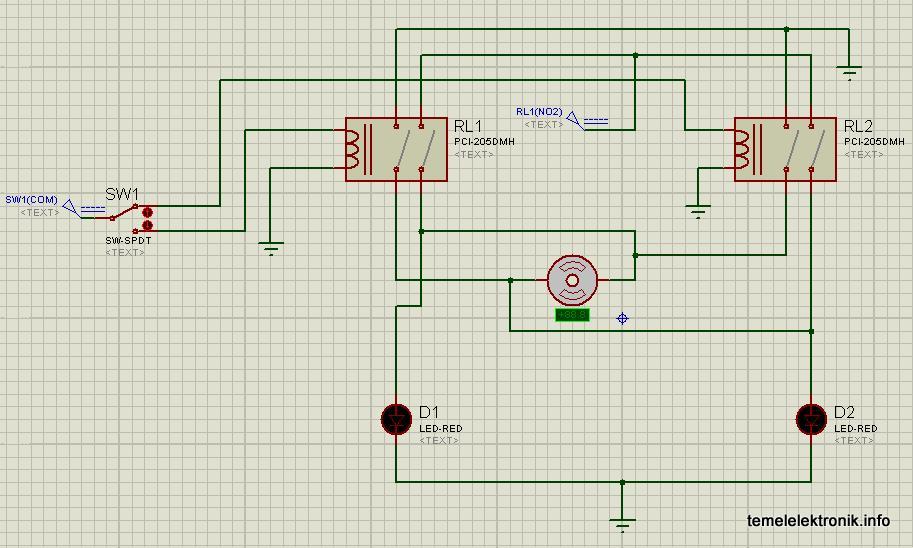Click the upper red actuator dot on SW1
This screenshot has width=913, height=548.
147,213
